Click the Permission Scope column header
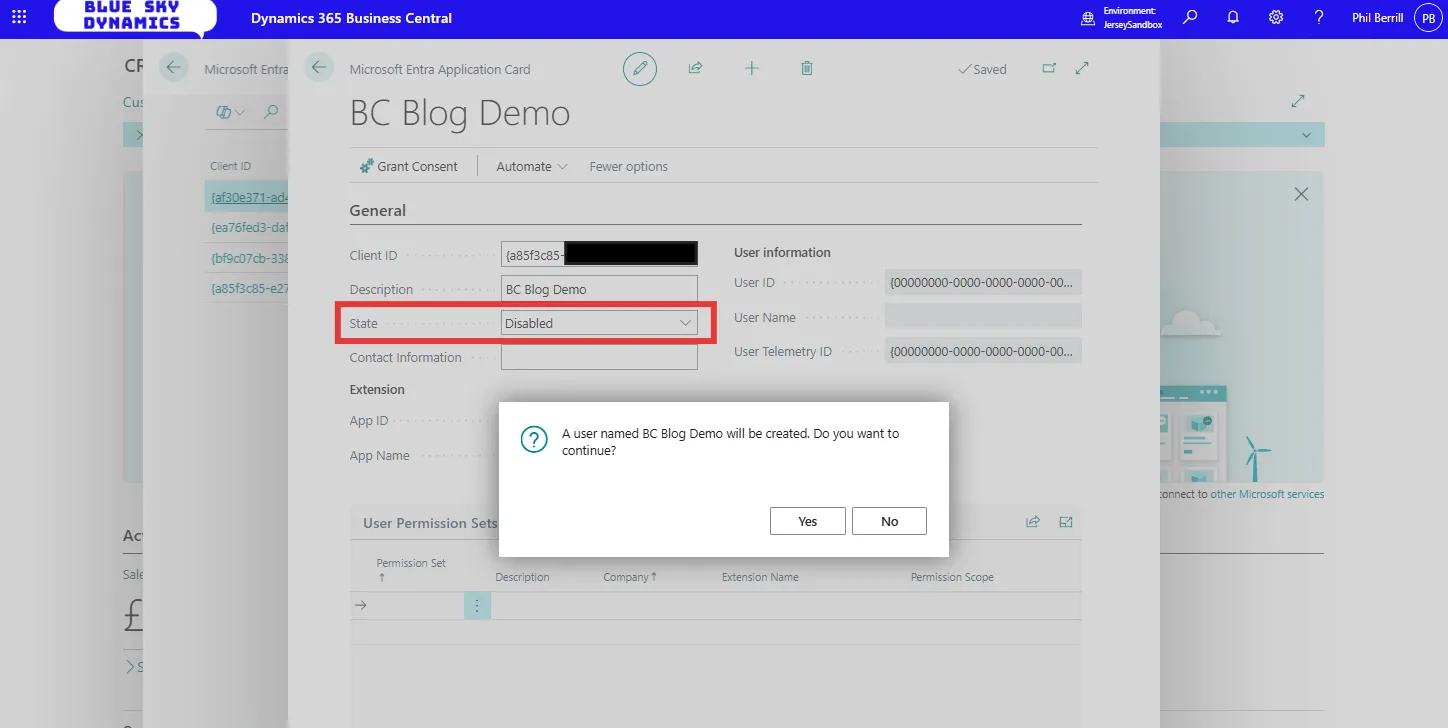The image size is (1448, 728). [952, 577]
